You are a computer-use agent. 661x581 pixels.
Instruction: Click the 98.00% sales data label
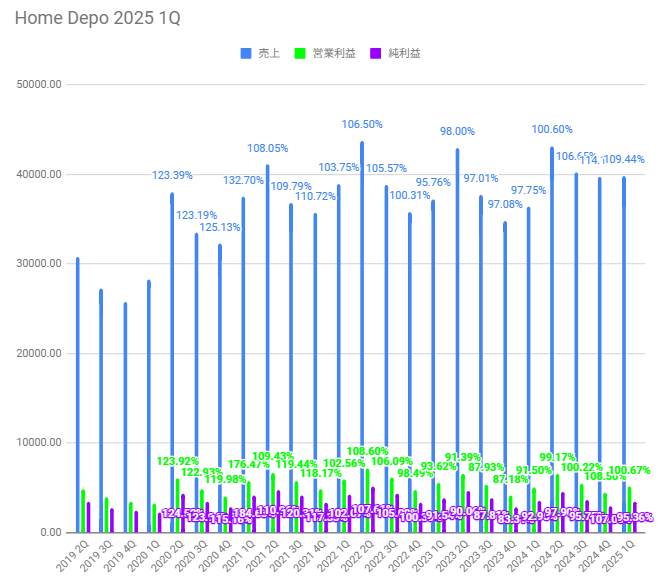tap(457, 131)
